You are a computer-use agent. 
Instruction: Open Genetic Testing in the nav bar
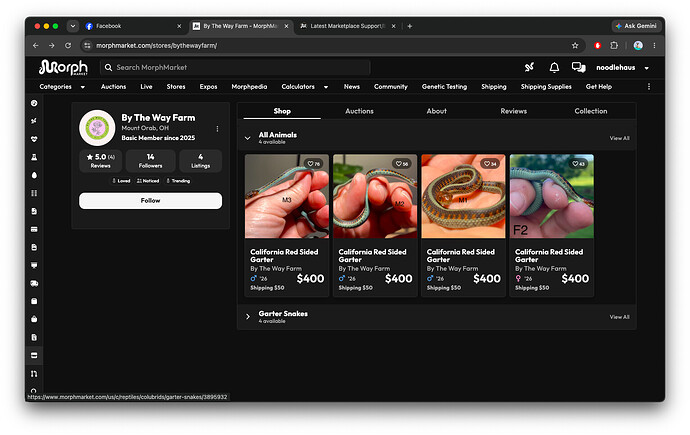444,87
